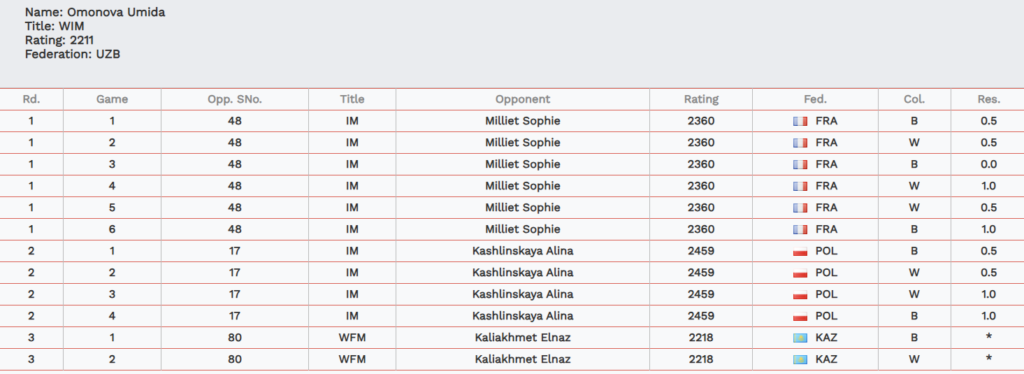Click the Polish flag in round 2 game 1

(x=800, y=251)
